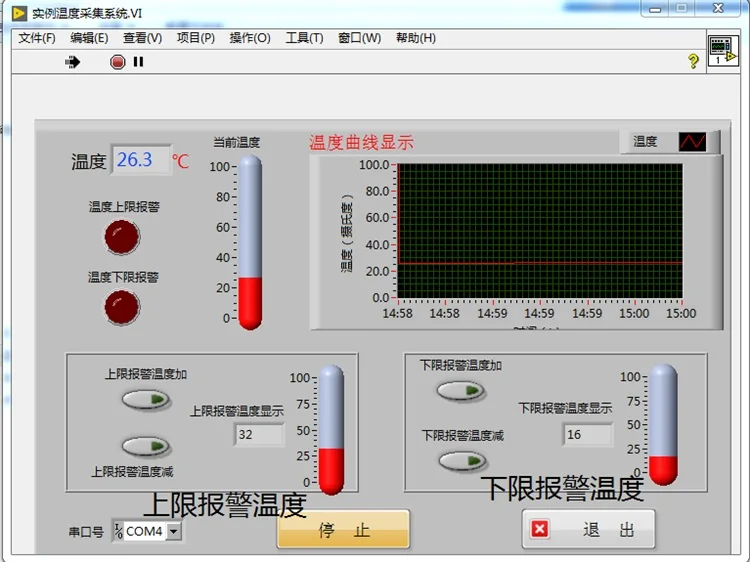
Task: Open the 文件(F) menu
Action: click(x=37, y=38)
